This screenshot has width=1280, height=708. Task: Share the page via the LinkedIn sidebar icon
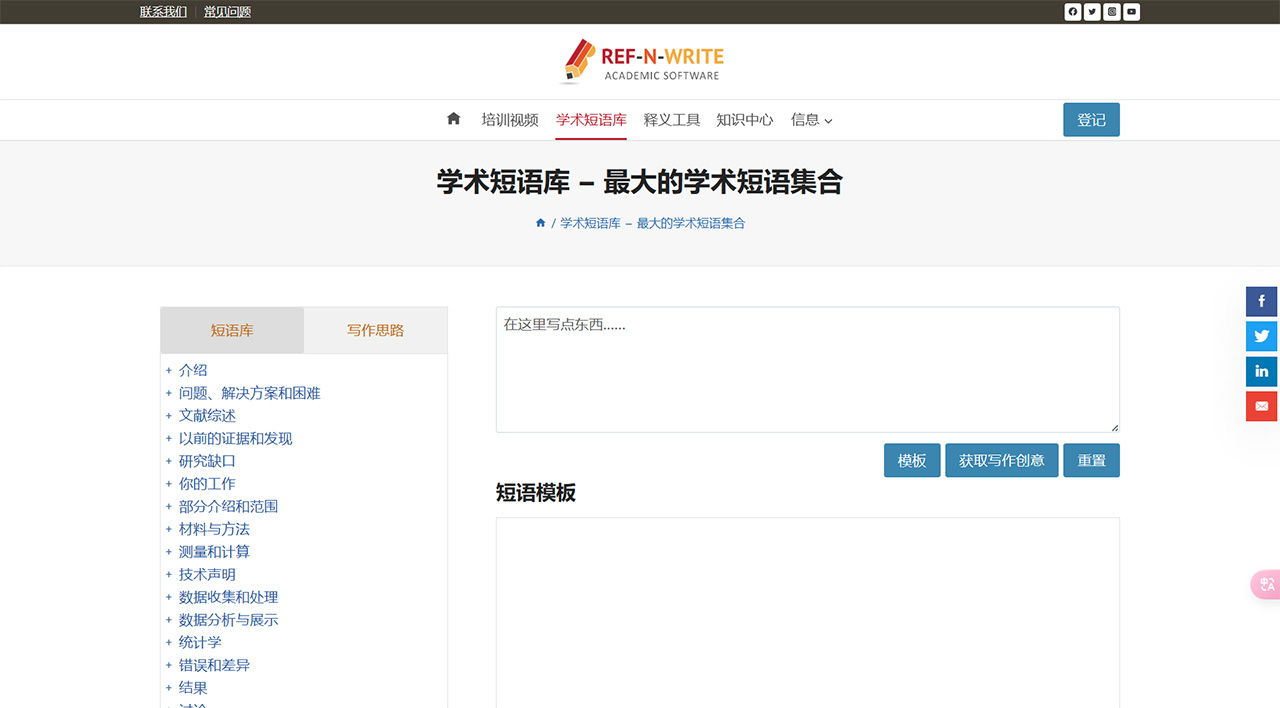1261,371
